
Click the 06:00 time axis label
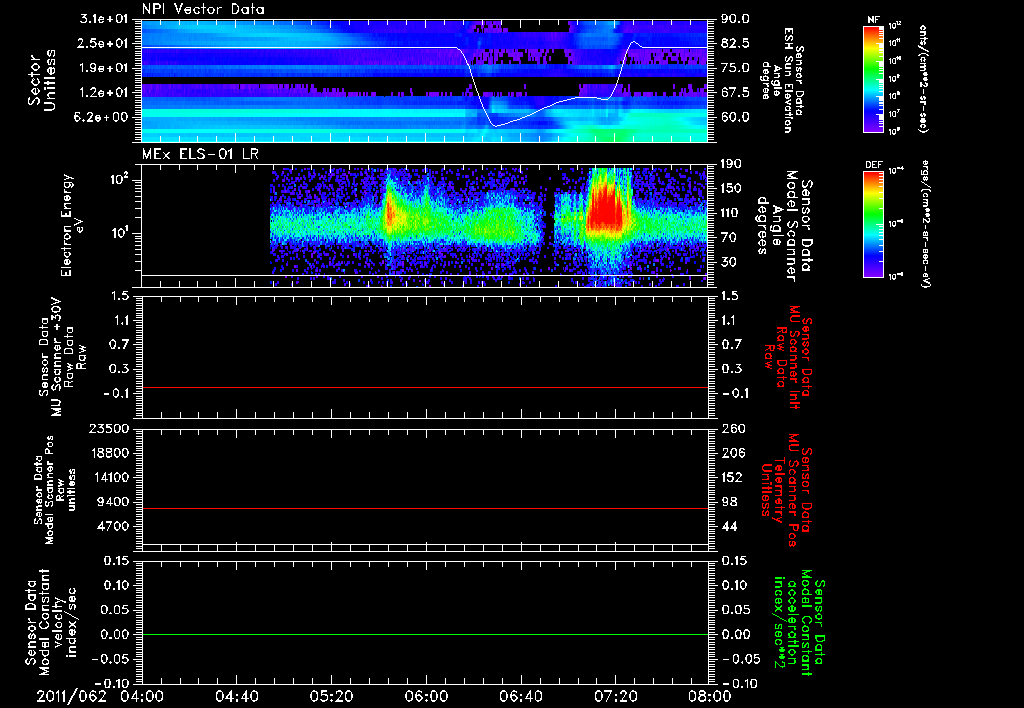(426, 696)
